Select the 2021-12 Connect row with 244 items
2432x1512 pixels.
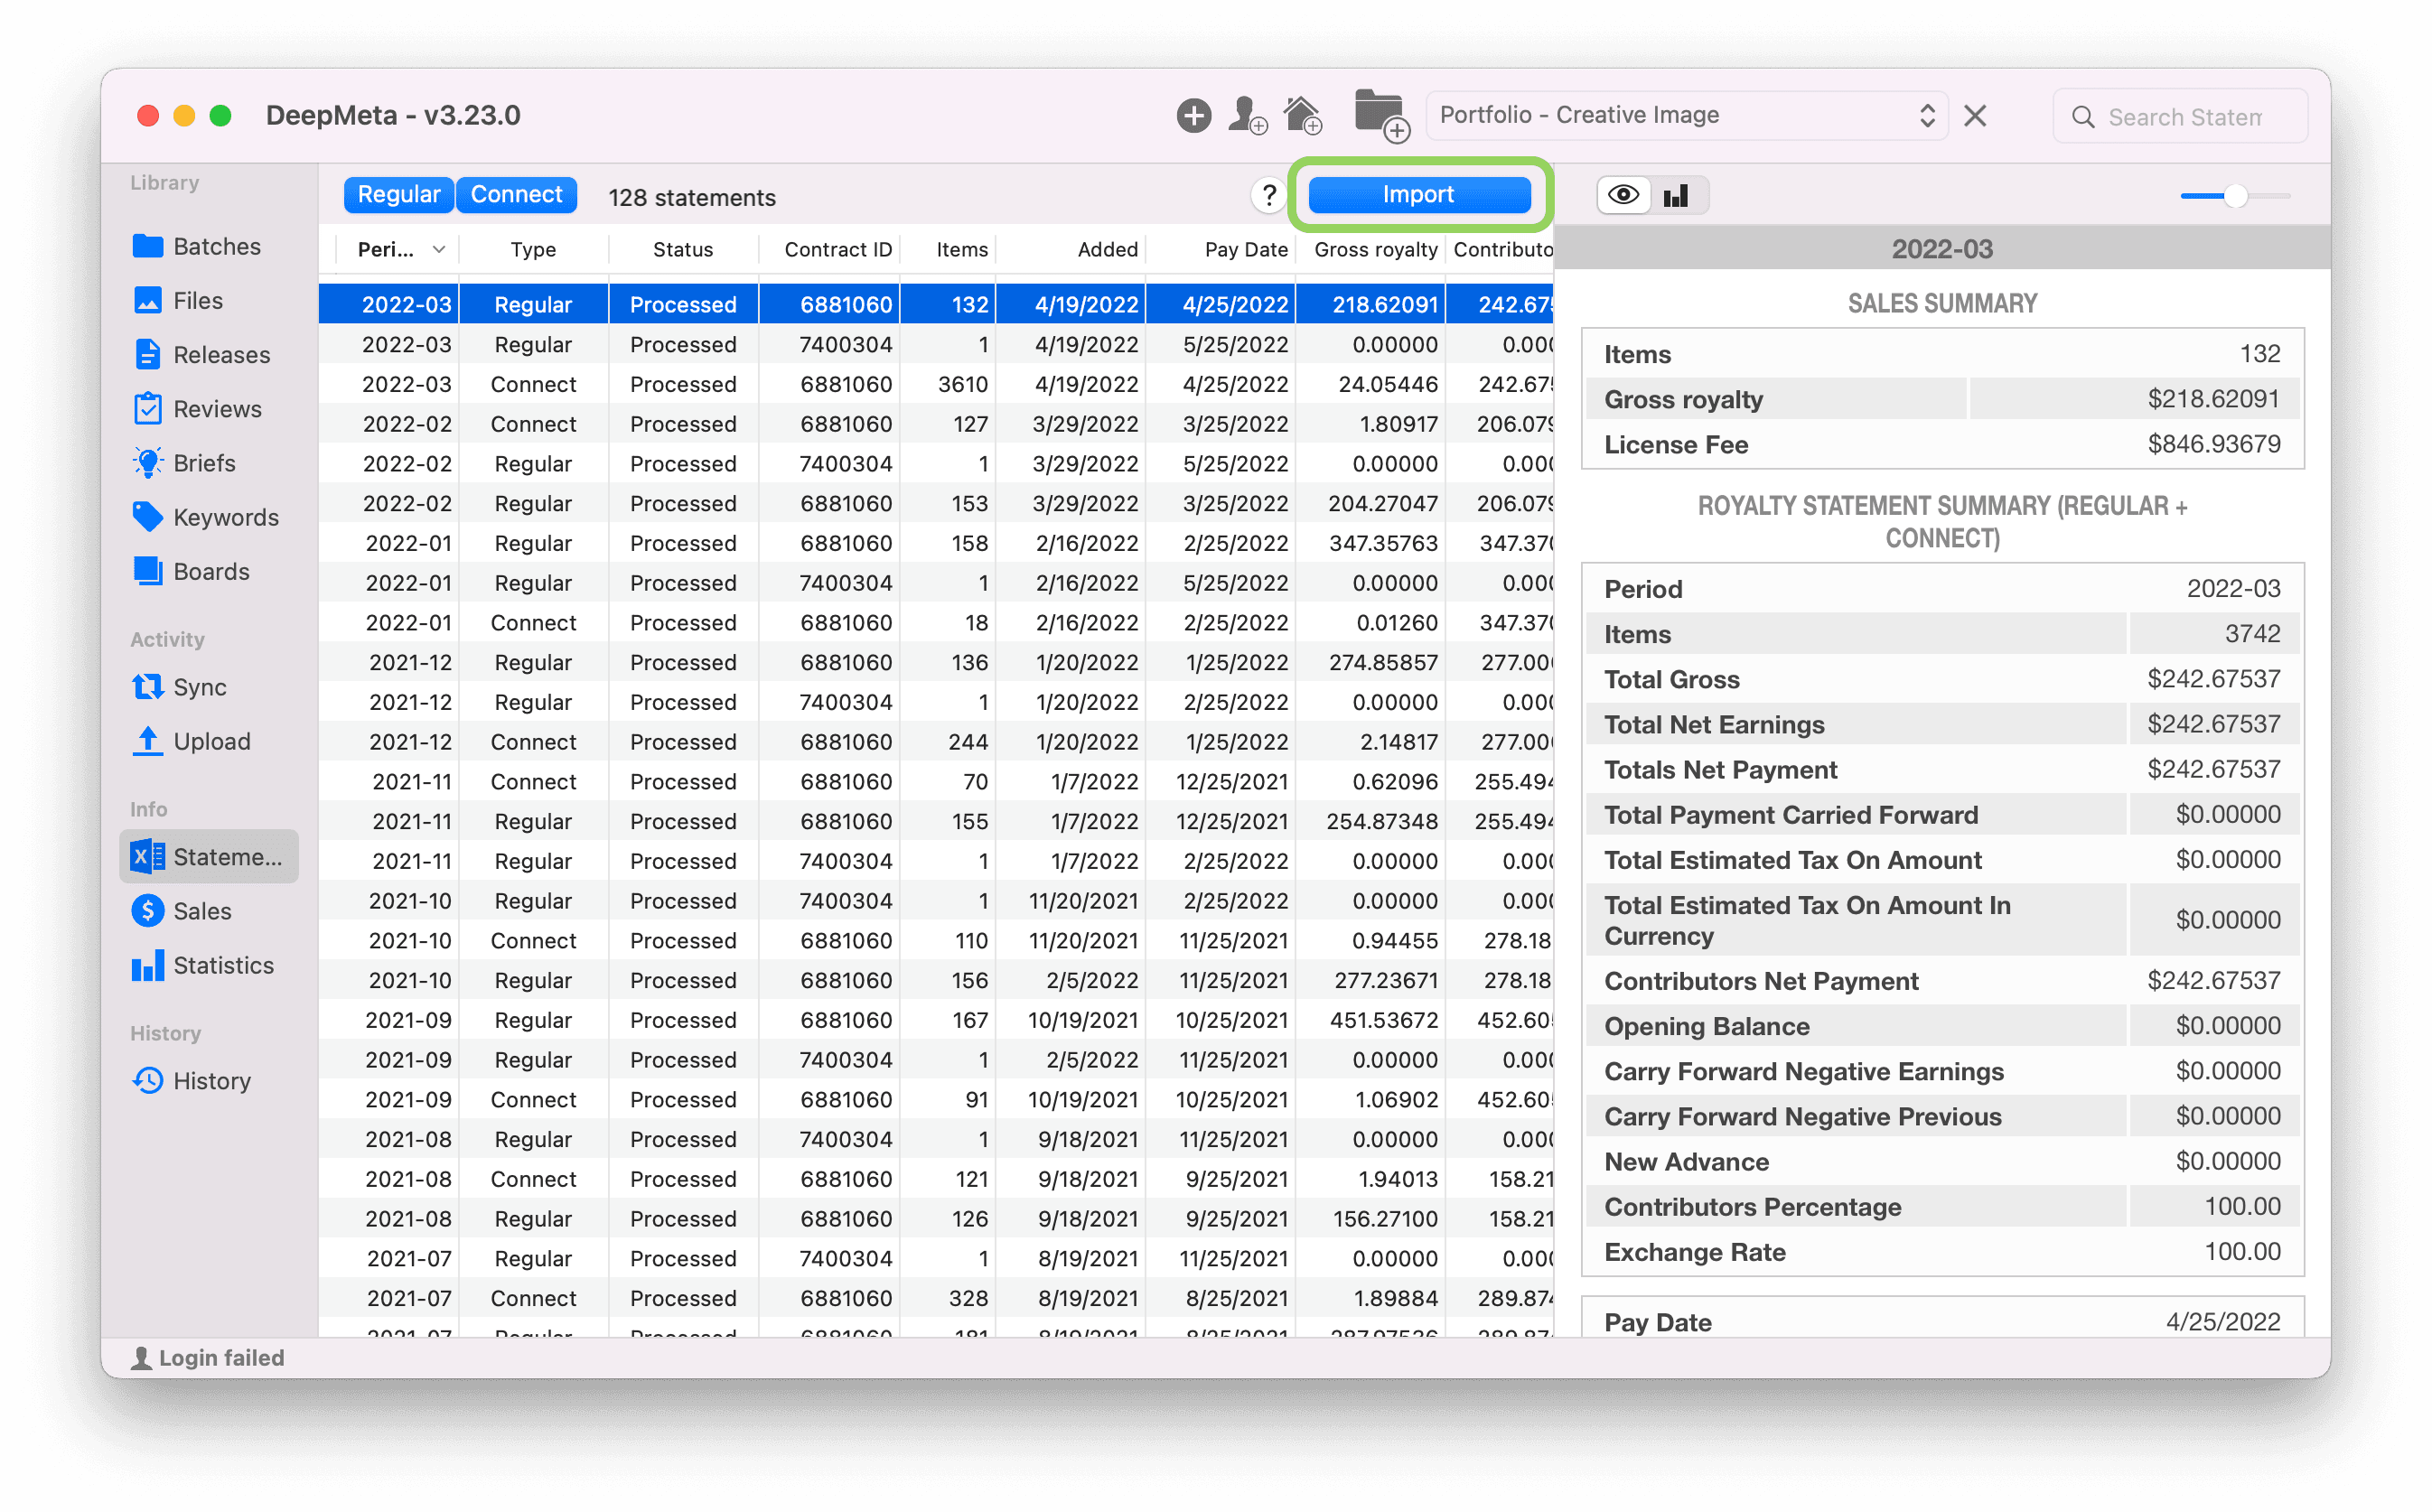[936, 742]
